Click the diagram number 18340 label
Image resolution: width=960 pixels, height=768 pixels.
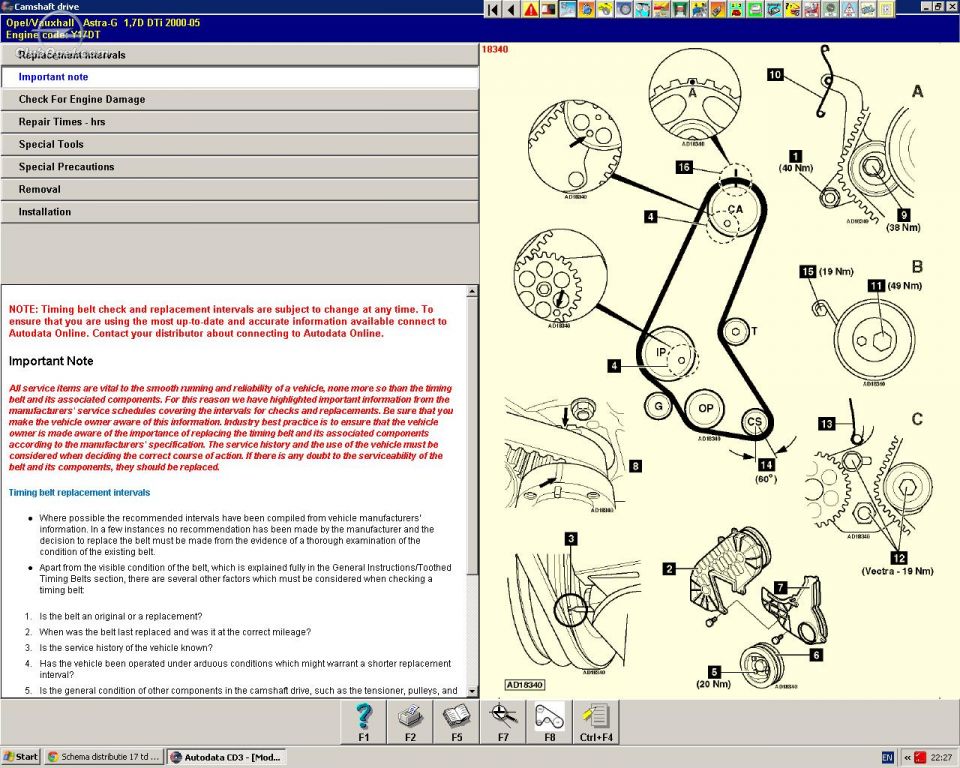pos(495,50)
